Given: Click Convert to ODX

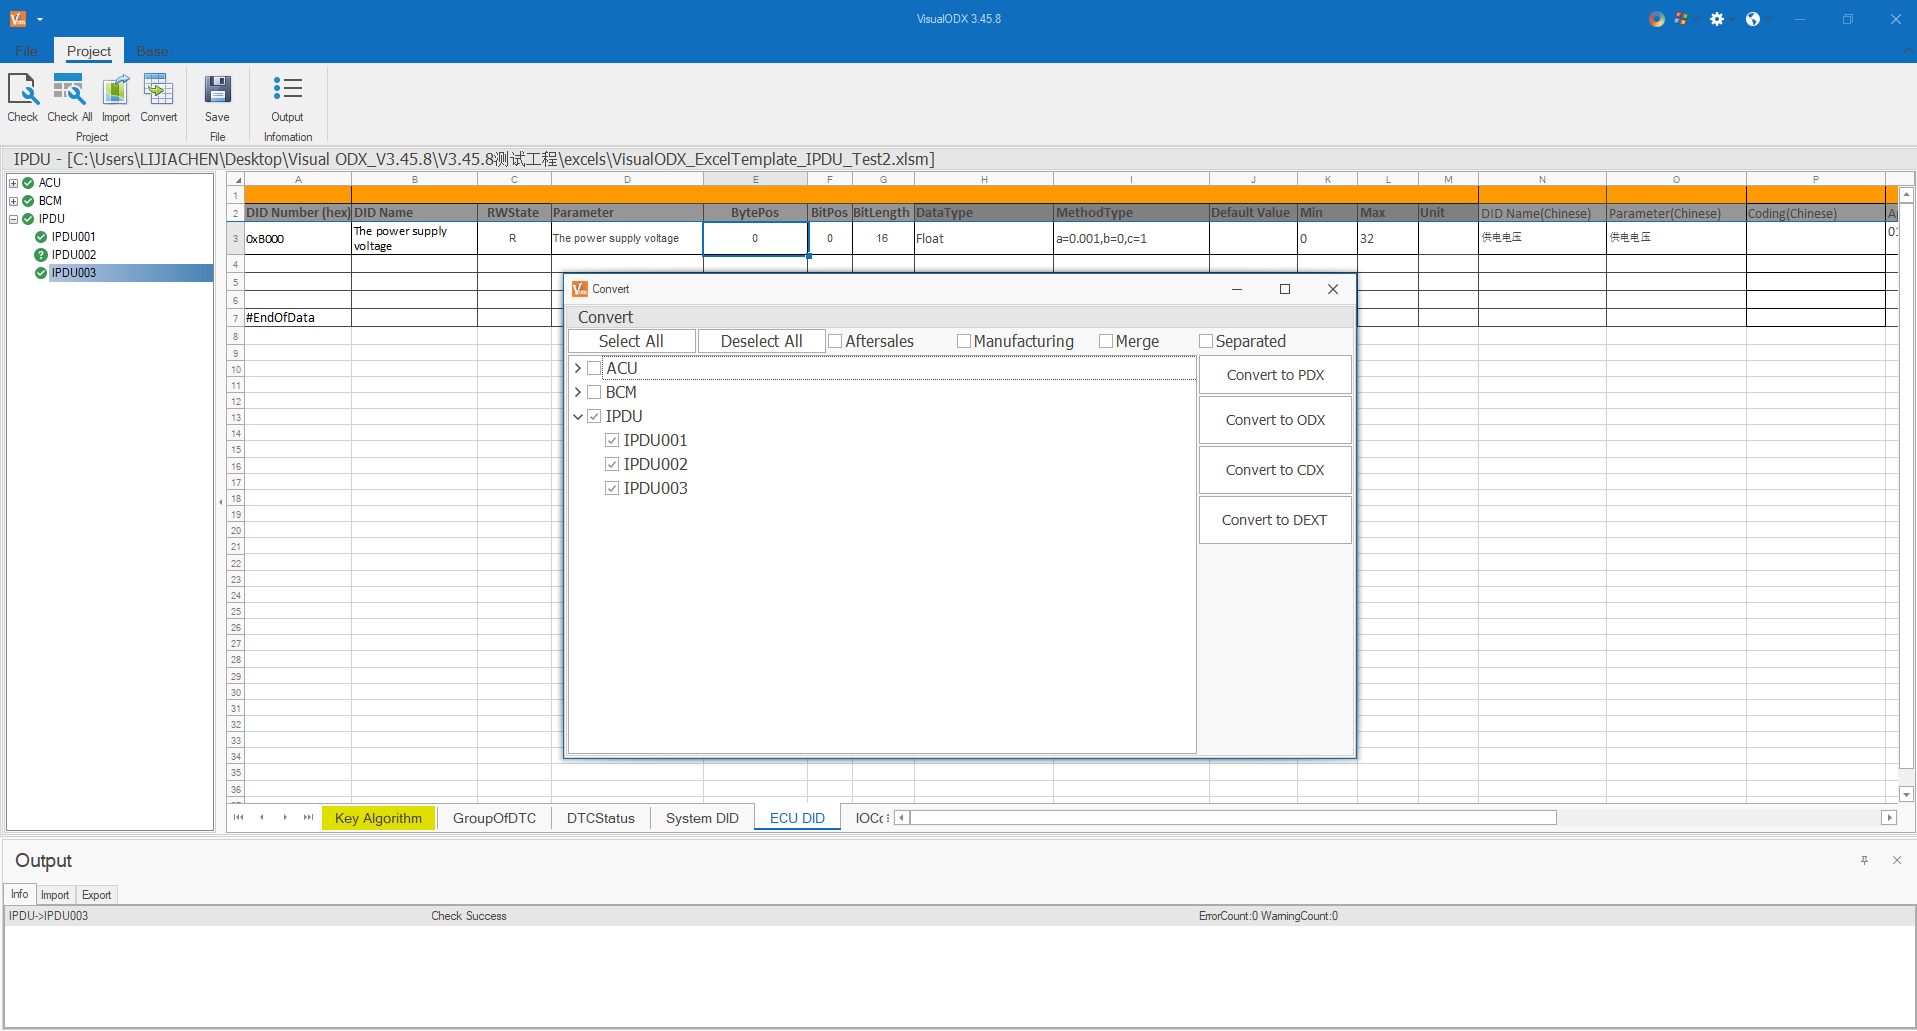Looking at the screenshot, I should pyautogui.click(x=1275, y=420).
